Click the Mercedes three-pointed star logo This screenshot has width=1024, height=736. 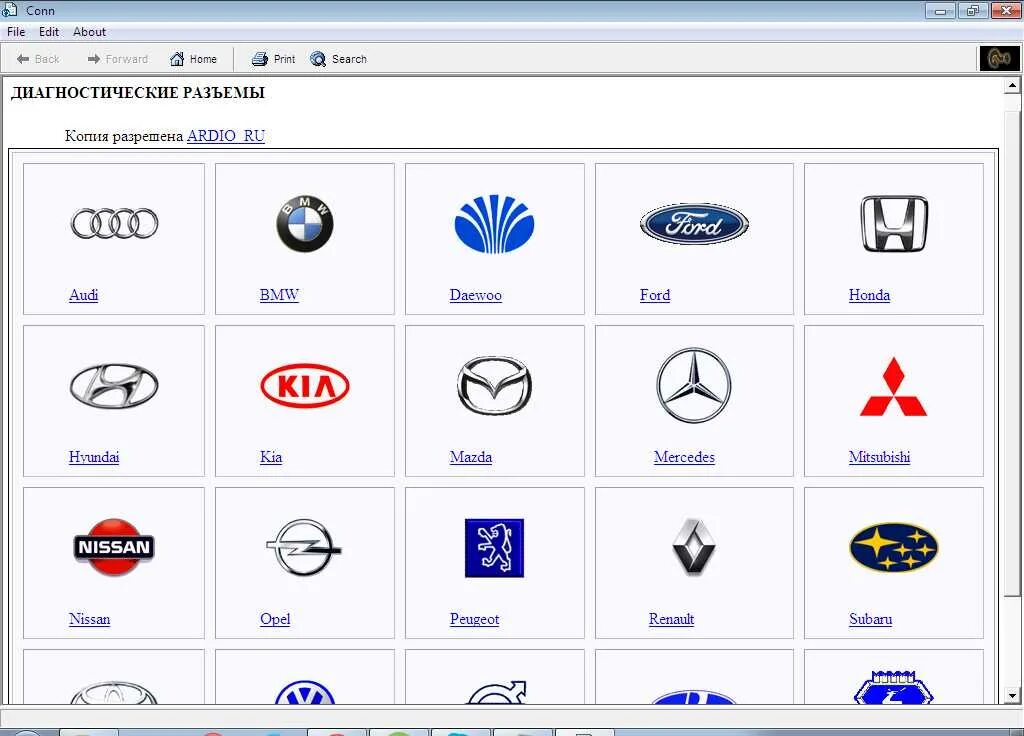694,385
